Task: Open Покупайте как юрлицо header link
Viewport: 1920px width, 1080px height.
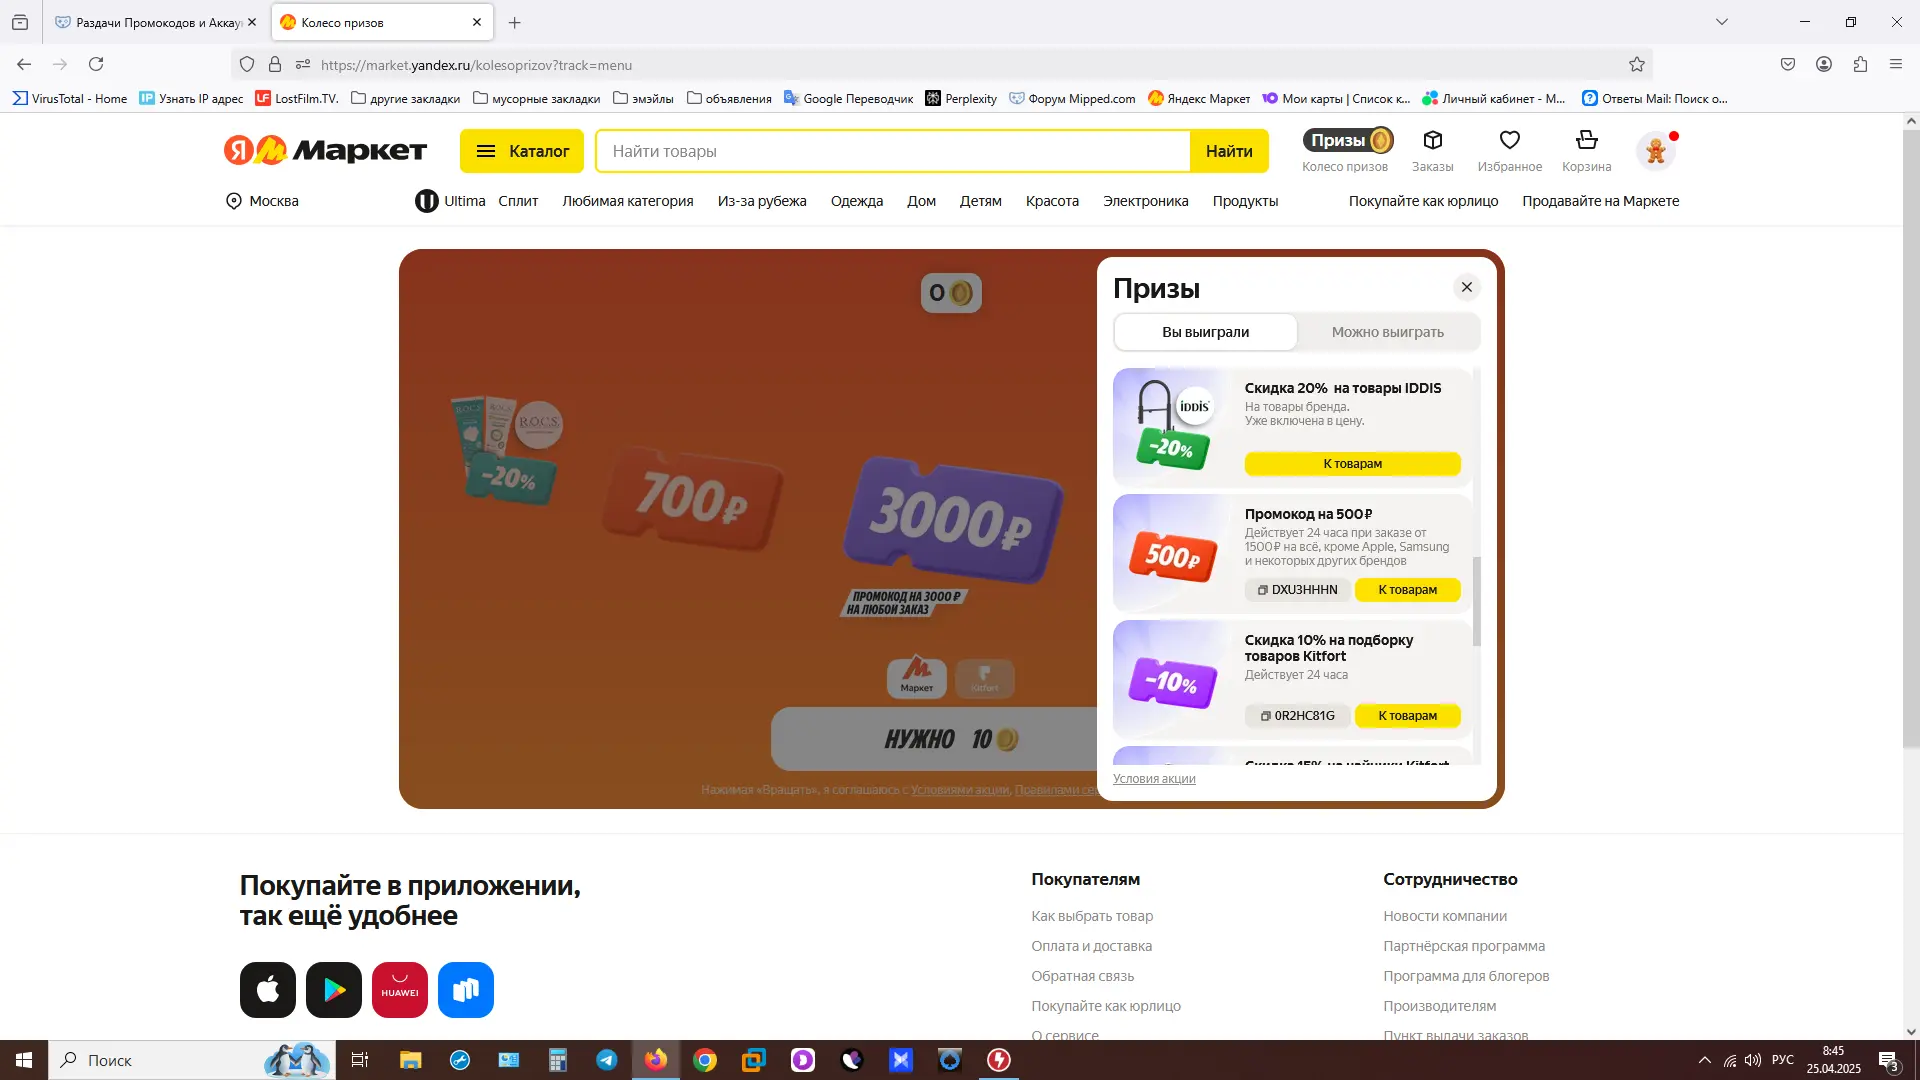Action: click(1423, 201)
